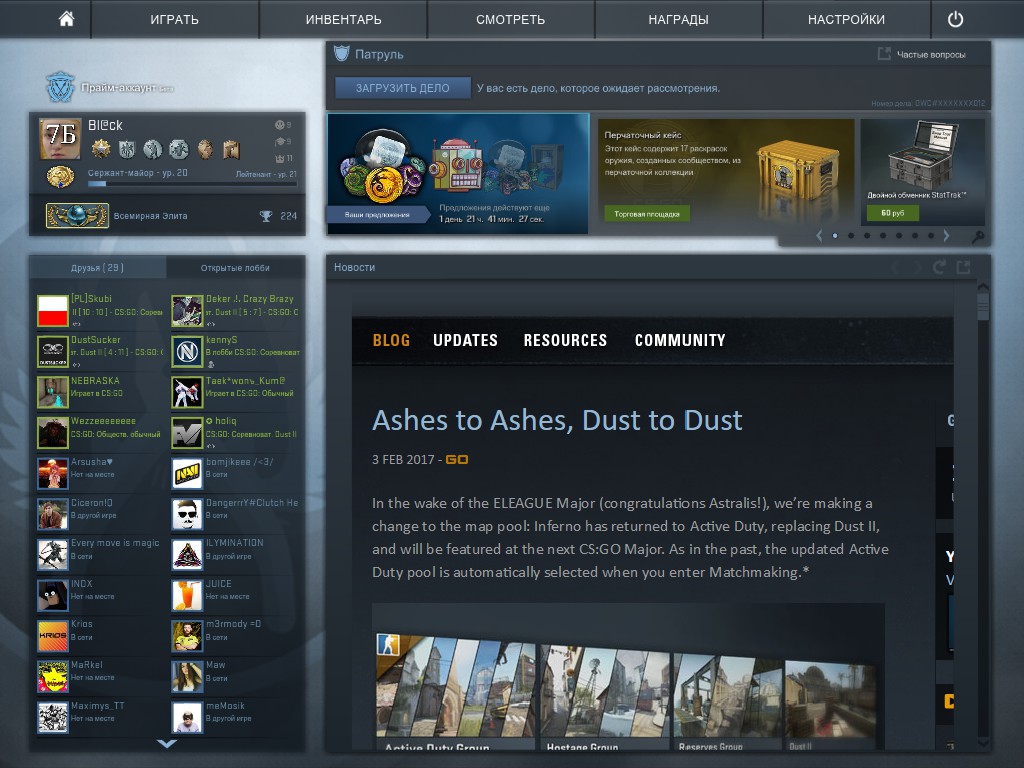
Task: Go to the home screen icon
Action: click(66, 19)
